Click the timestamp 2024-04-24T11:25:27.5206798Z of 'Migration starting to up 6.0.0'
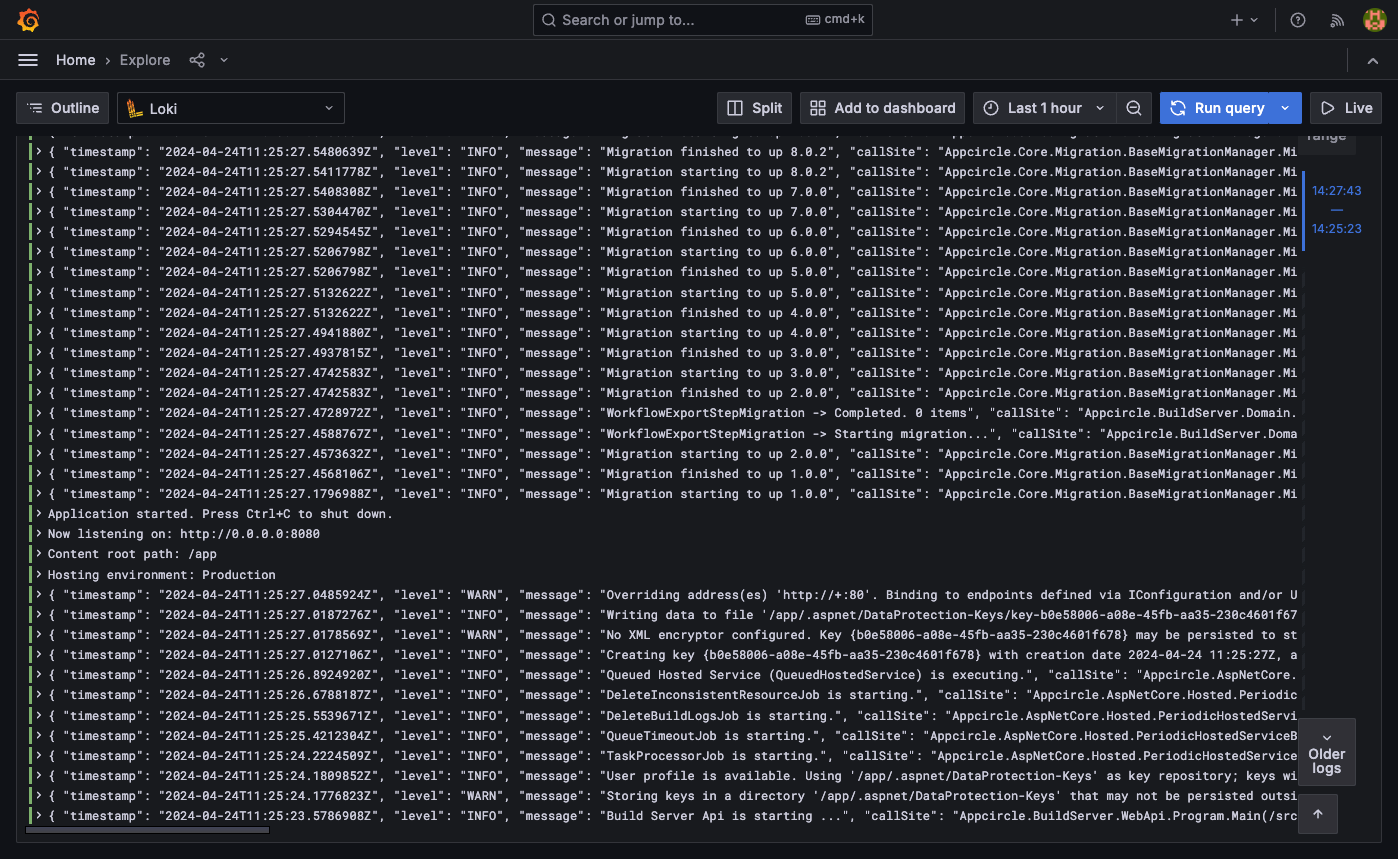Image resolution: width=1398 pixels, height=859 pixels. (270, 252)
